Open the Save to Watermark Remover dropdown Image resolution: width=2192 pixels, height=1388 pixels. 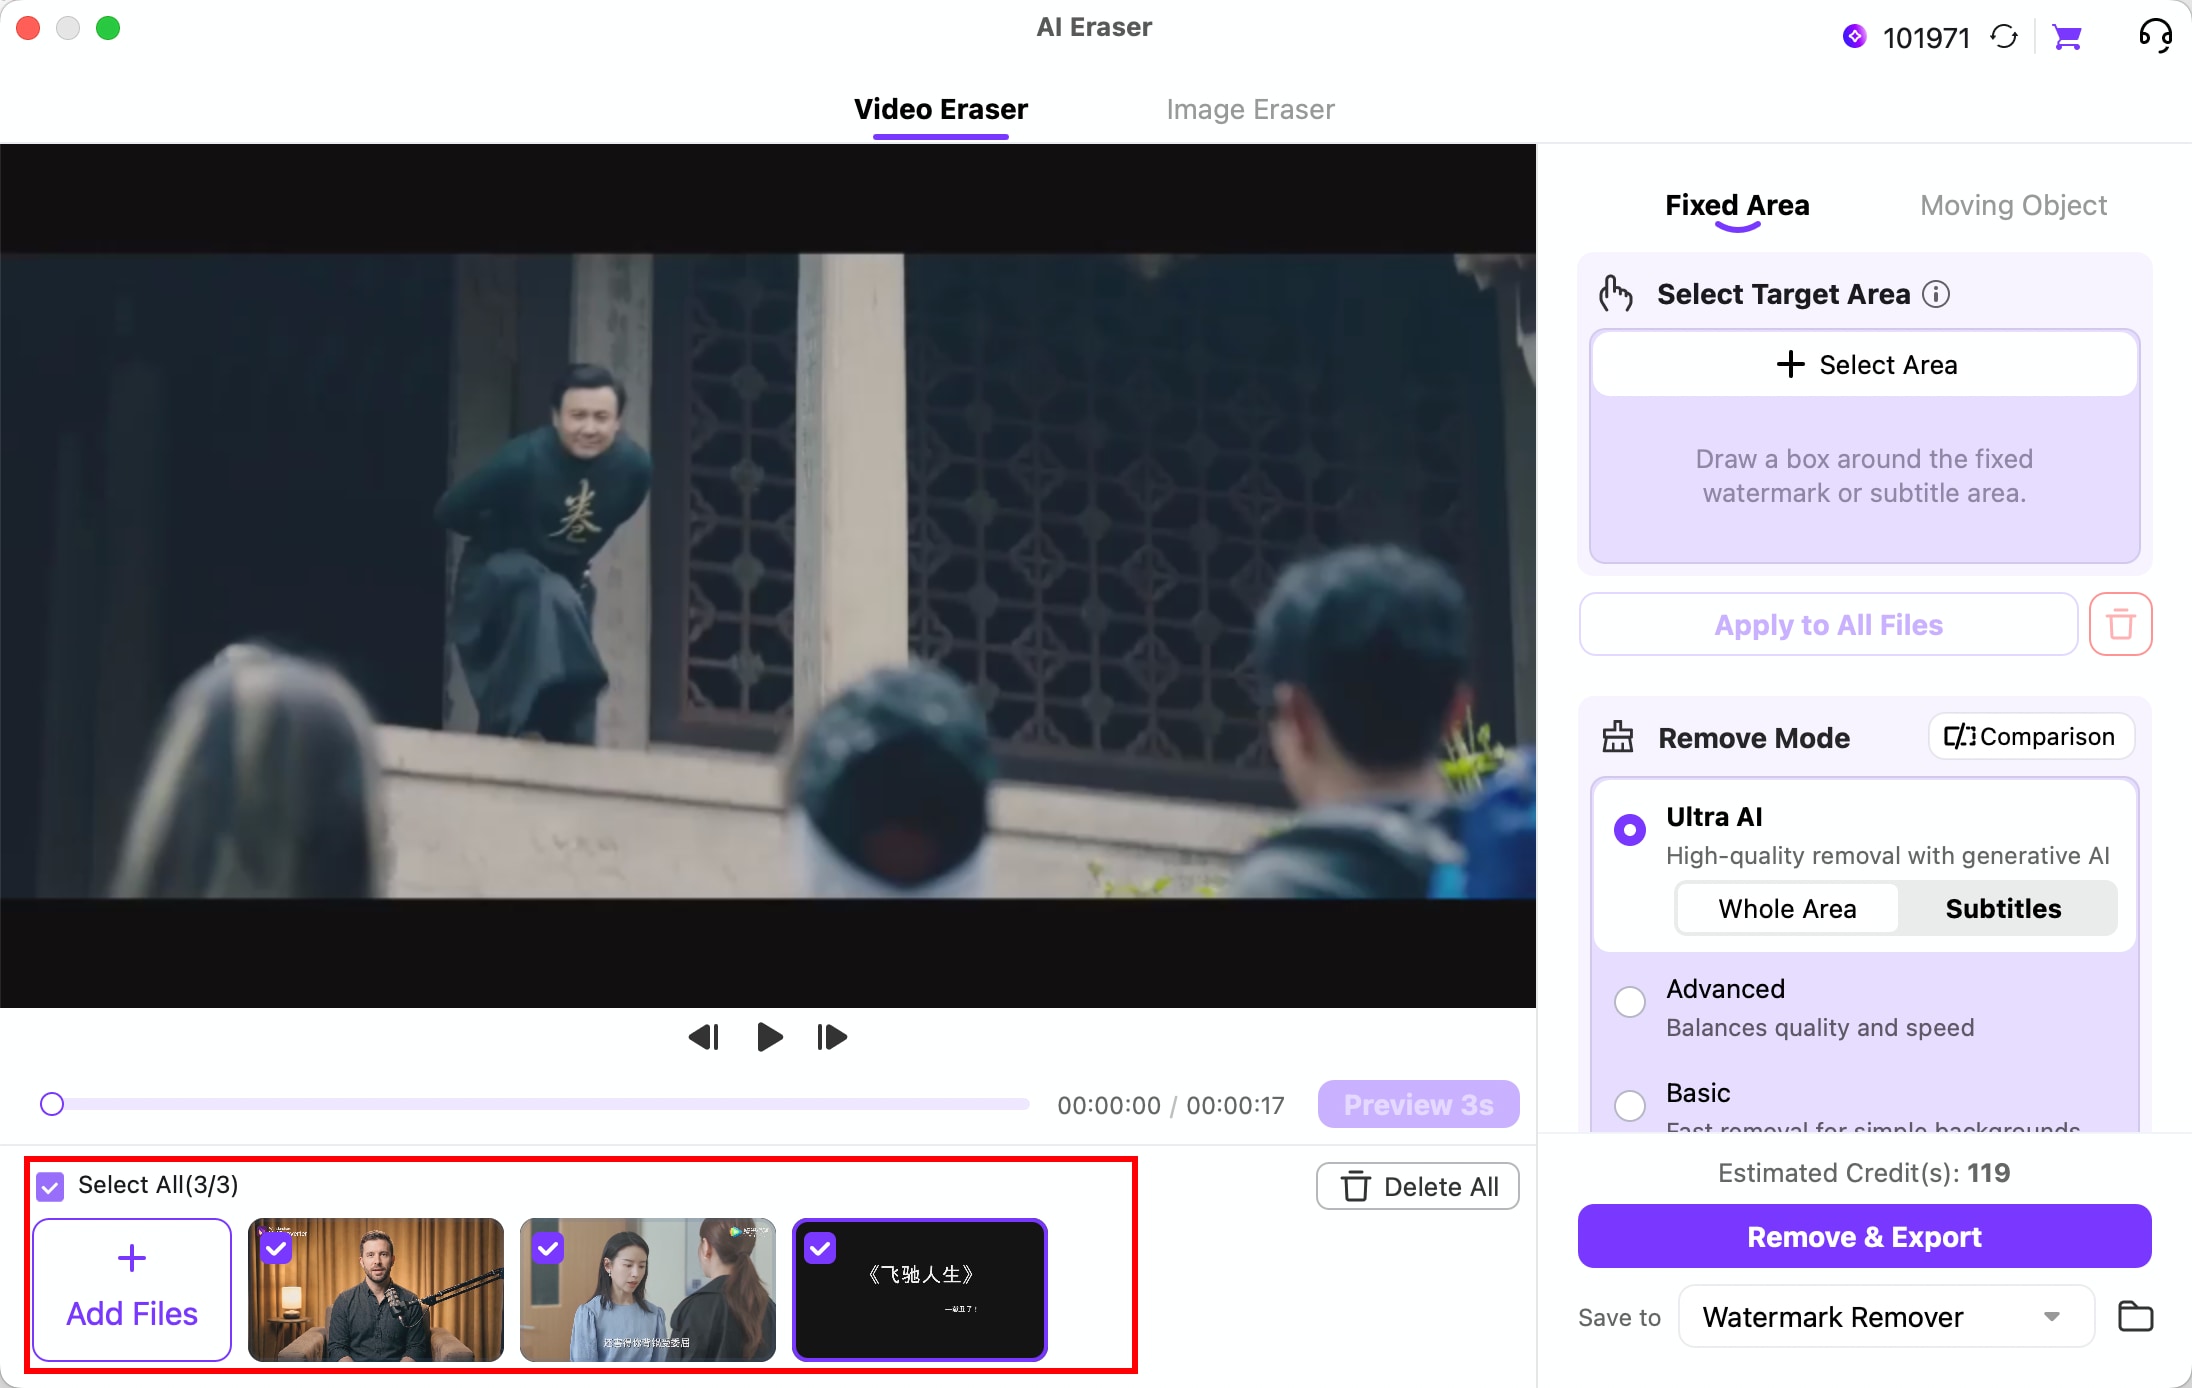click(1886, 1316)
